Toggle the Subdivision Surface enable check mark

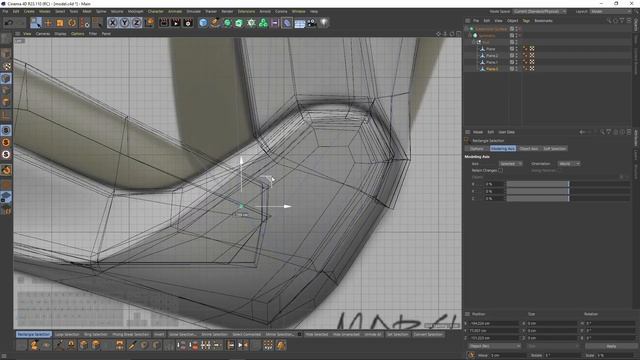pyautogui.click(x=520, y=29)
